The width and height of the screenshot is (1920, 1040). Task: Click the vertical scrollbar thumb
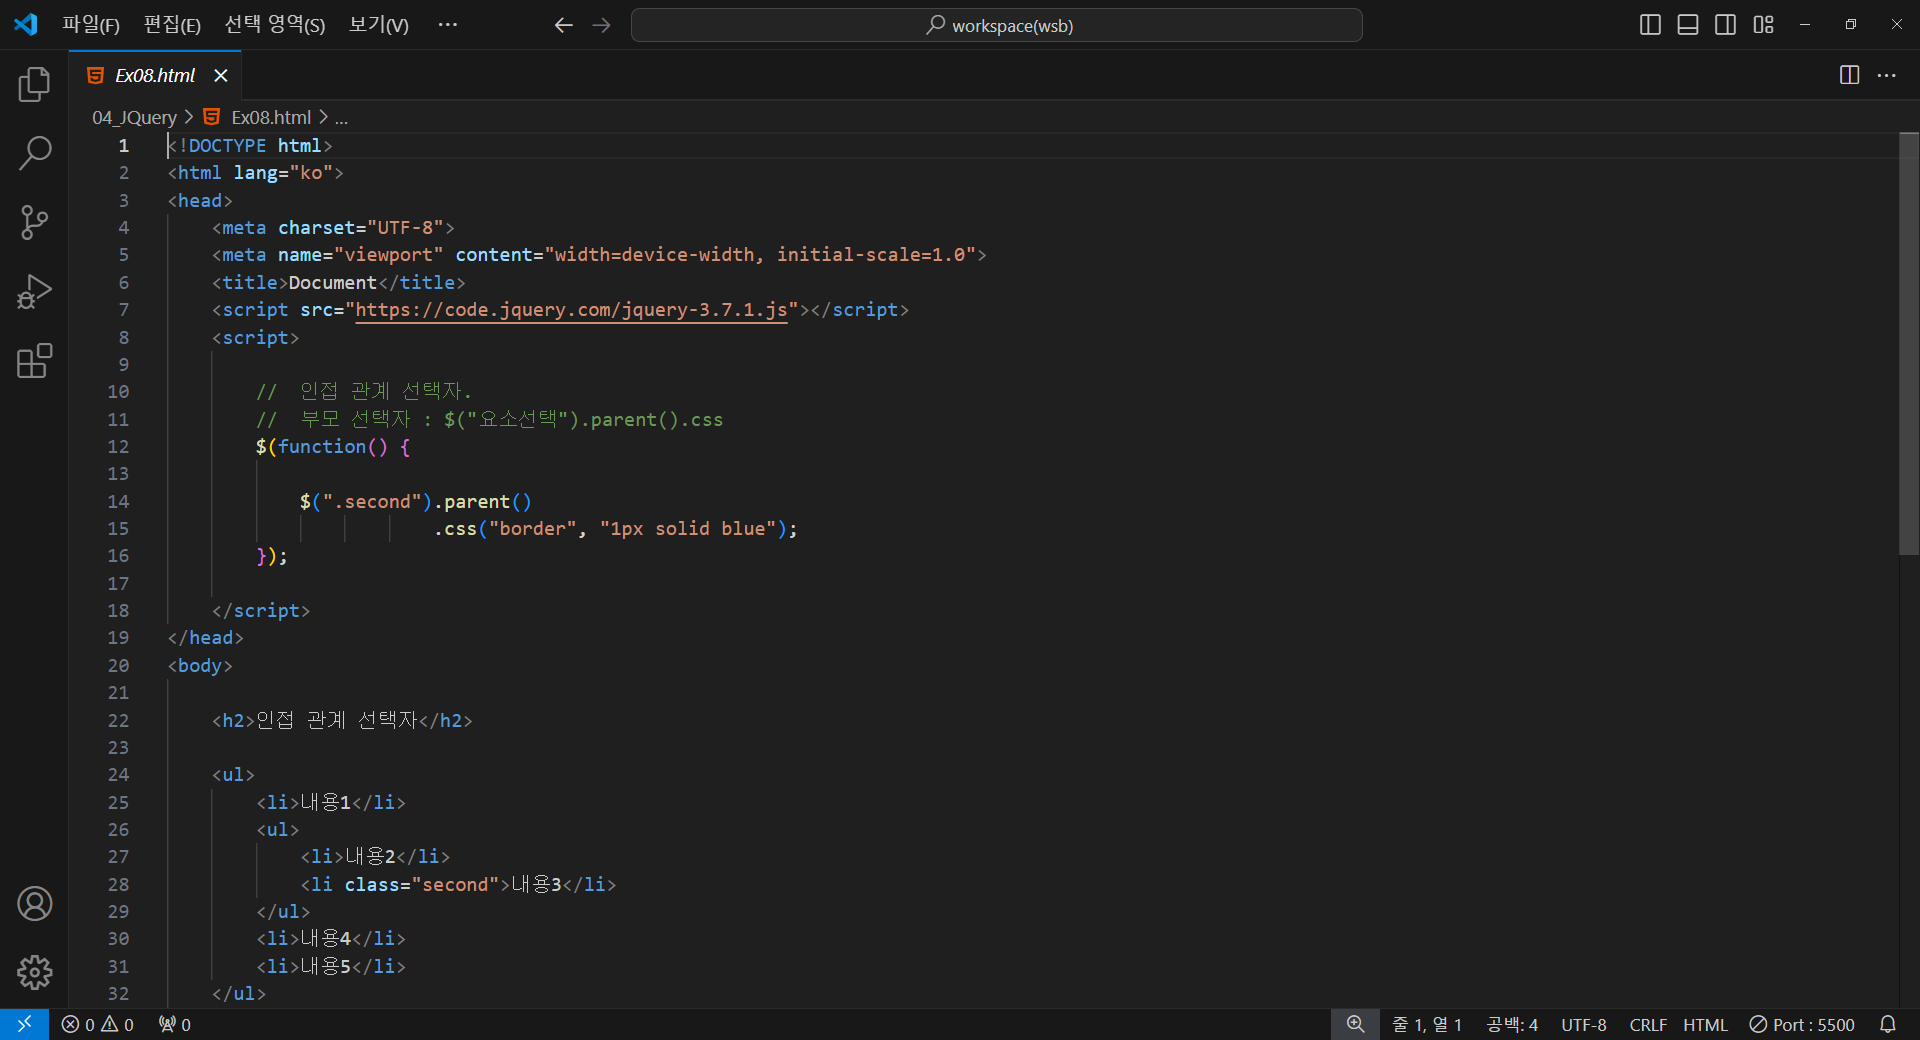click(1908, 343)
